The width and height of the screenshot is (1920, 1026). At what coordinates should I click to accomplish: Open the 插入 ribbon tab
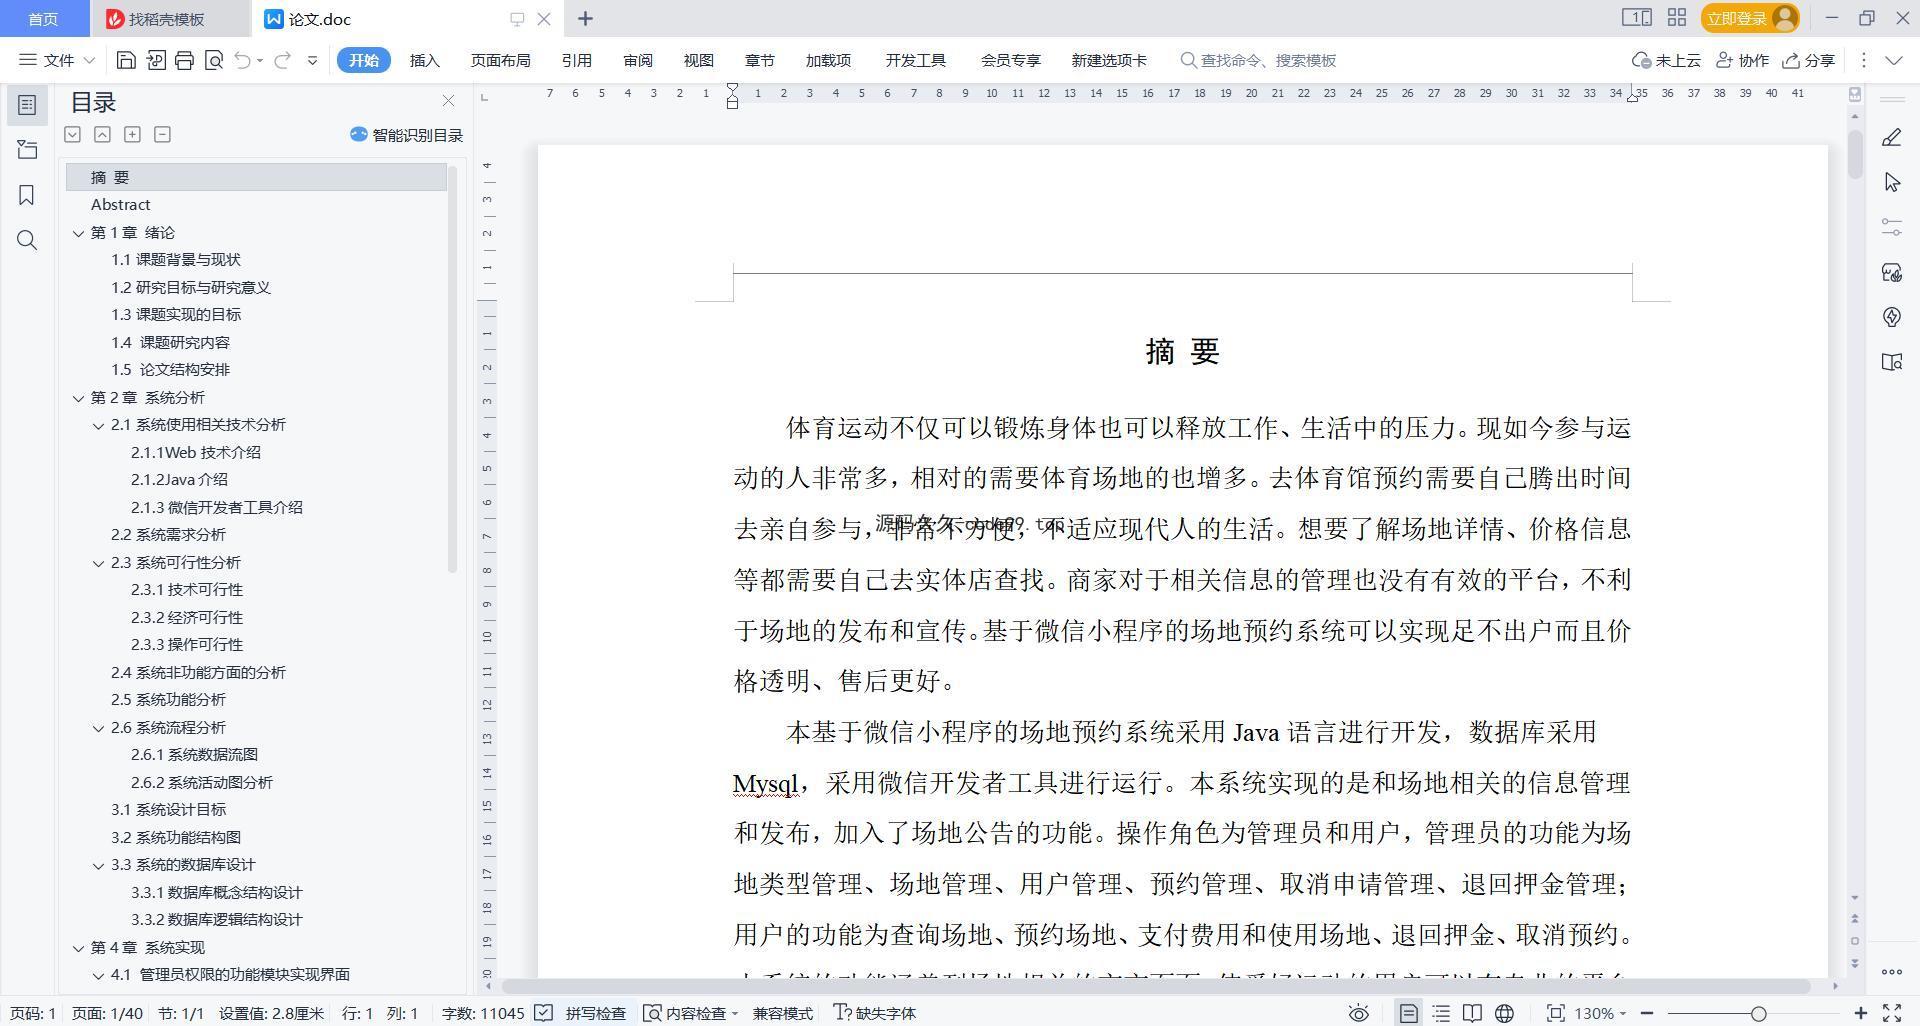point(425,60)
